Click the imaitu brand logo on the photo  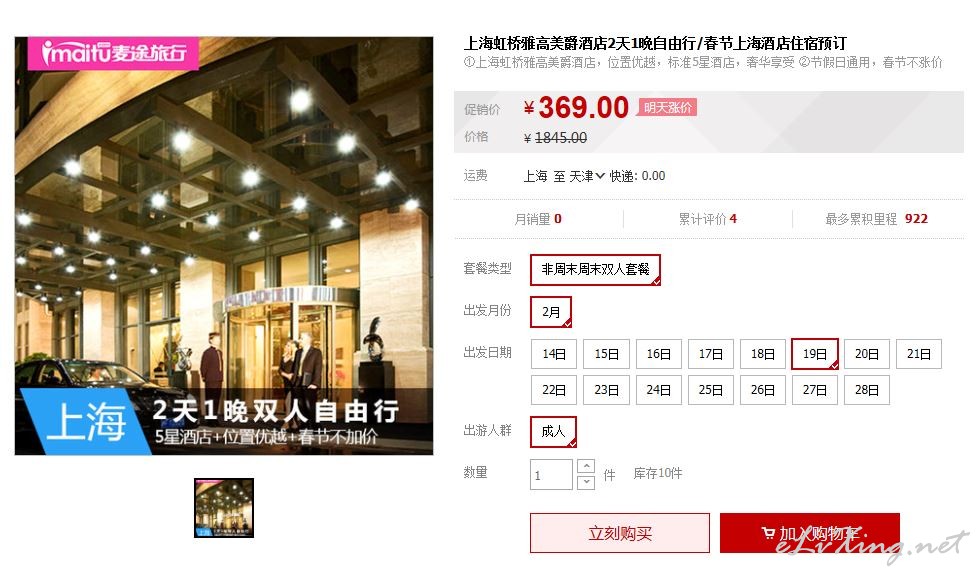click(113, 54)
